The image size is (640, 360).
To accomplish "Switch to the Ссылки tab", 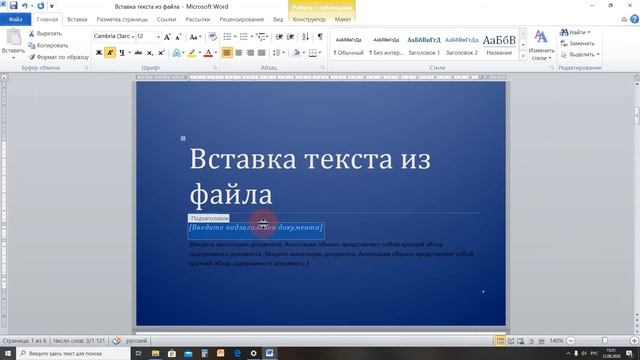I will [x=167, y=19].
